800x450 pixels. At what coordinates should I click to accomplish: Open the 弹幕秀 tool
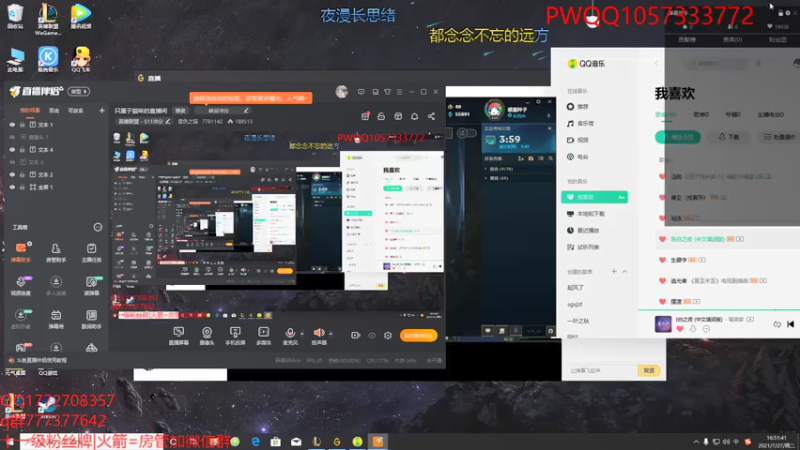point(56,319)
